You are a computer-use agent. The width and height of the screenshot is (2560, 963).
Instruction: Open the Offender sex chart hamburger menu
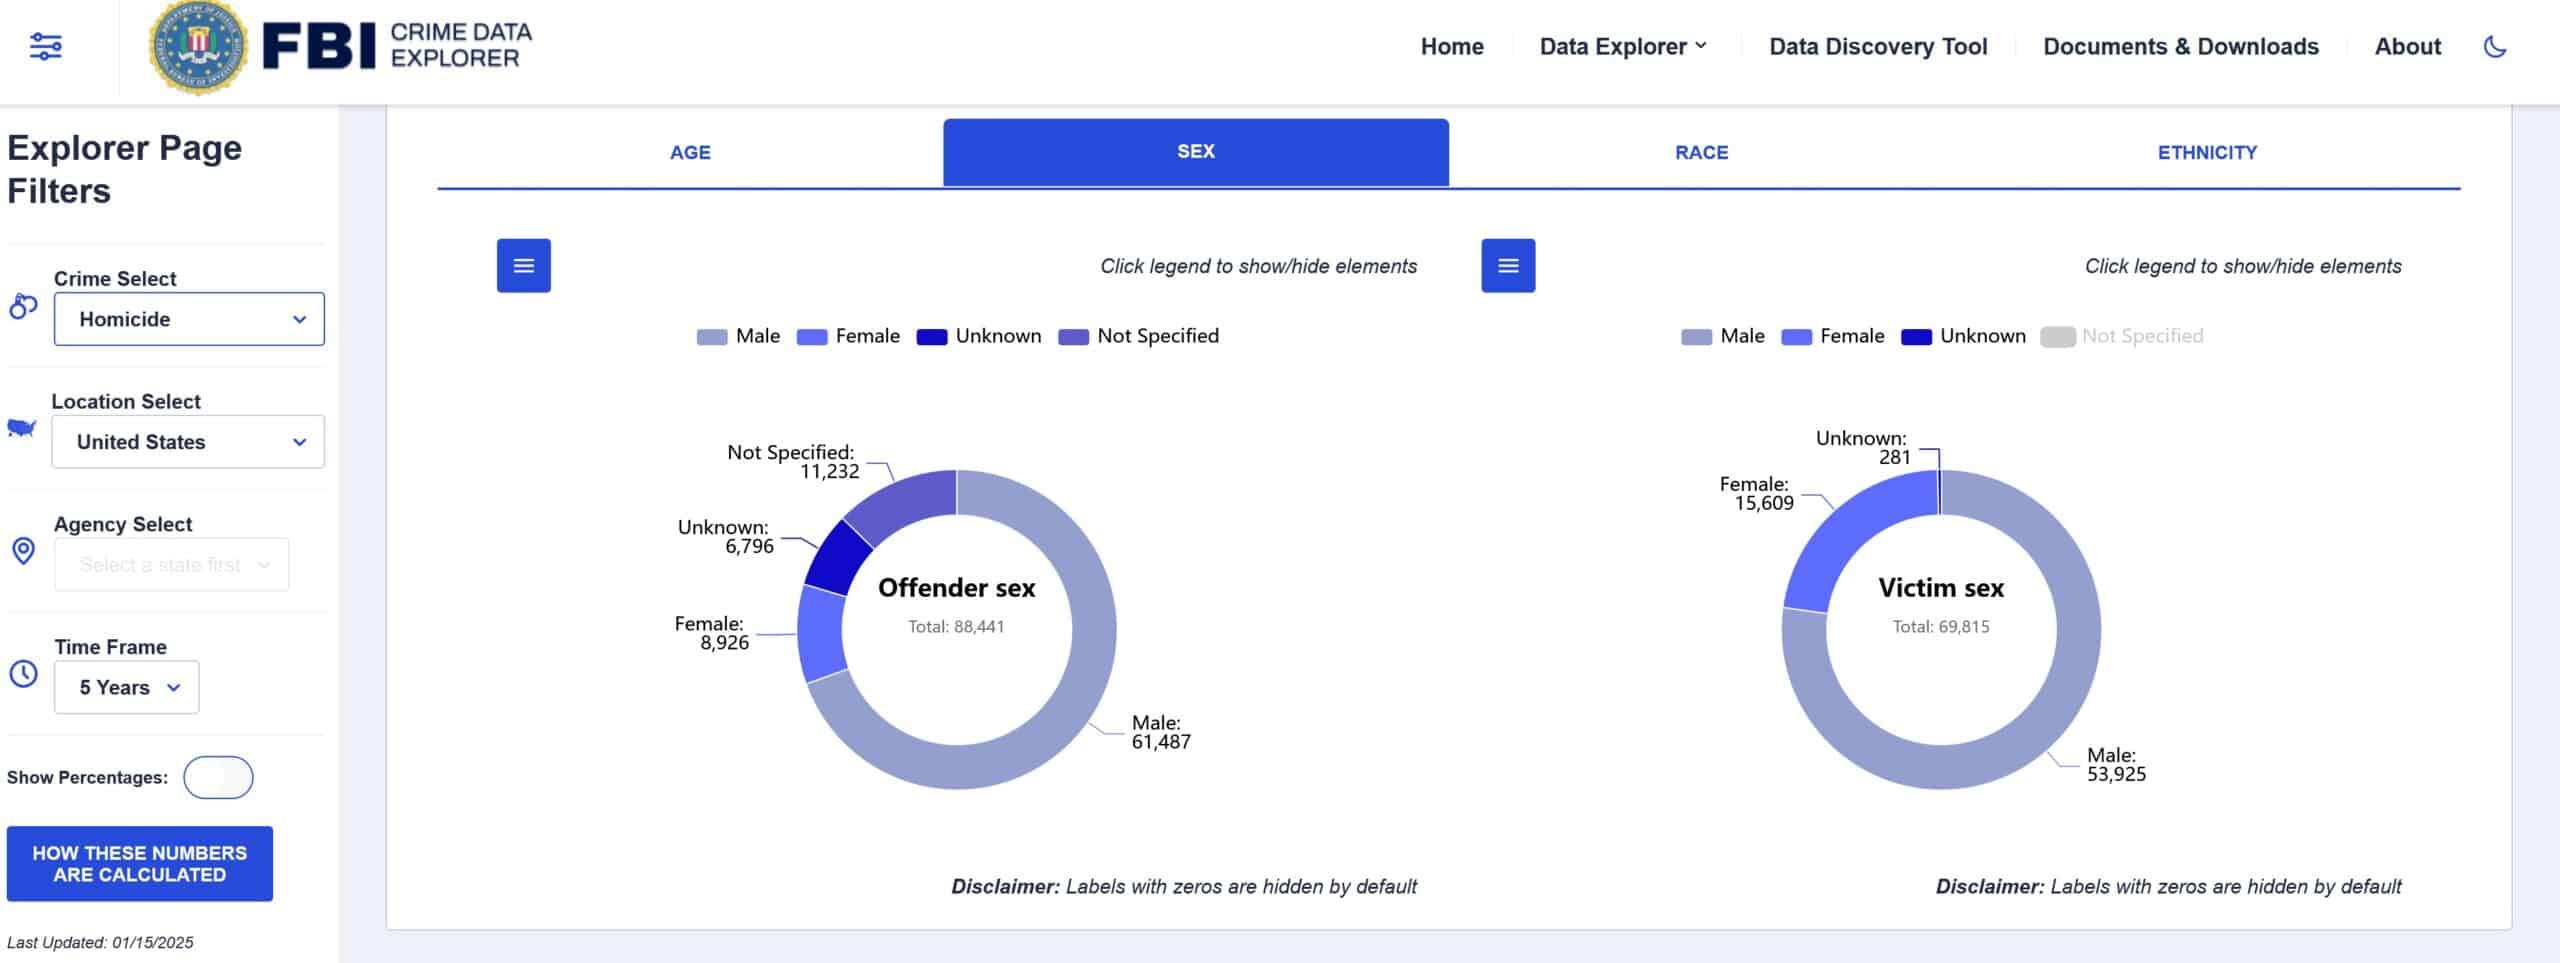(x=523, y=266)
